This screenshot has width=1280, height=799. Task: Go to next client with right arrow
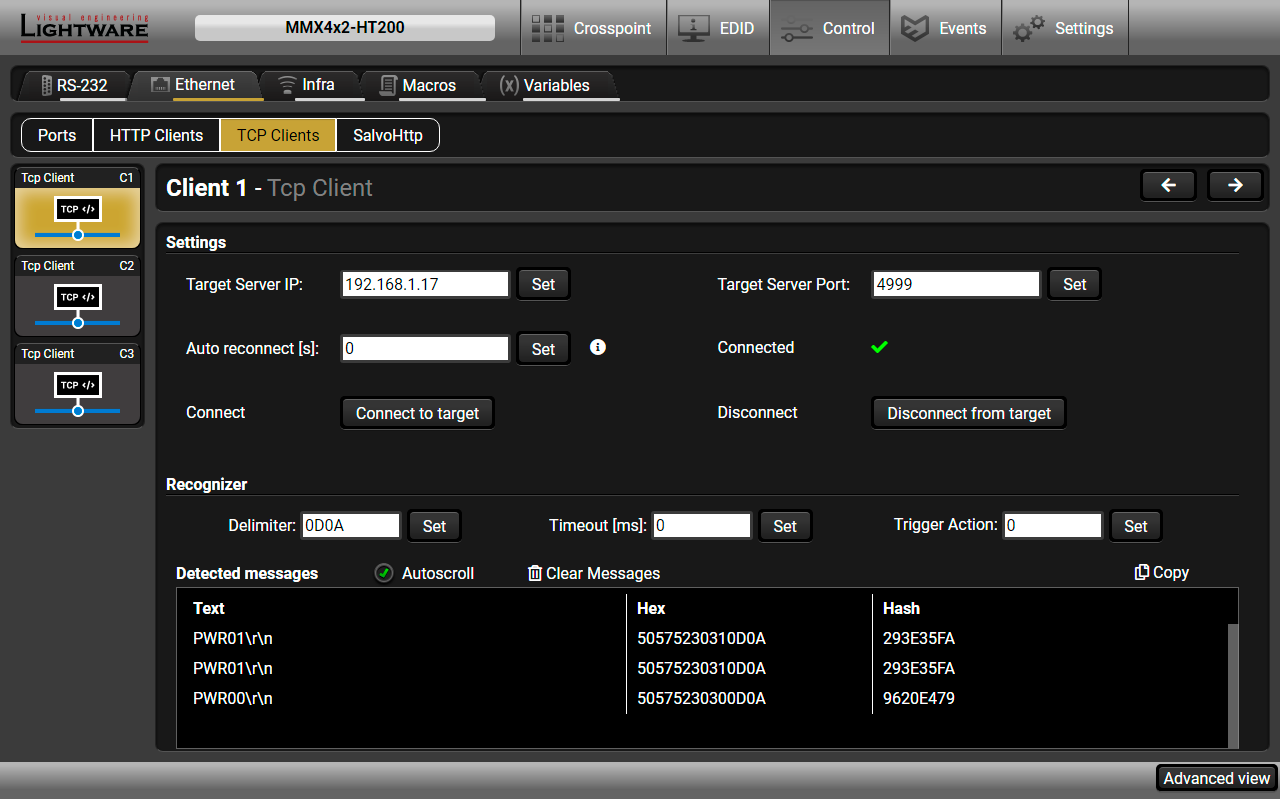[x=1235, y=185]
